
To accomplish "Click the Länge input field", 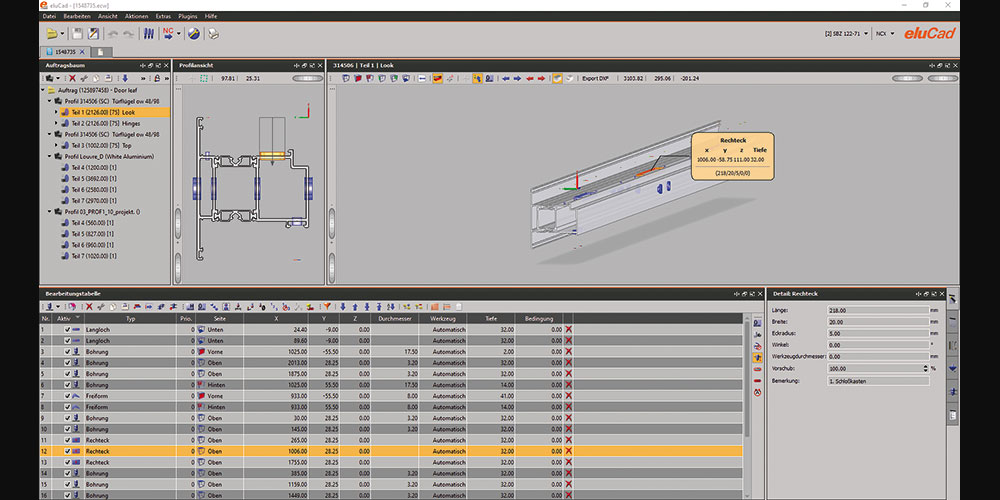I will point(876,310).
